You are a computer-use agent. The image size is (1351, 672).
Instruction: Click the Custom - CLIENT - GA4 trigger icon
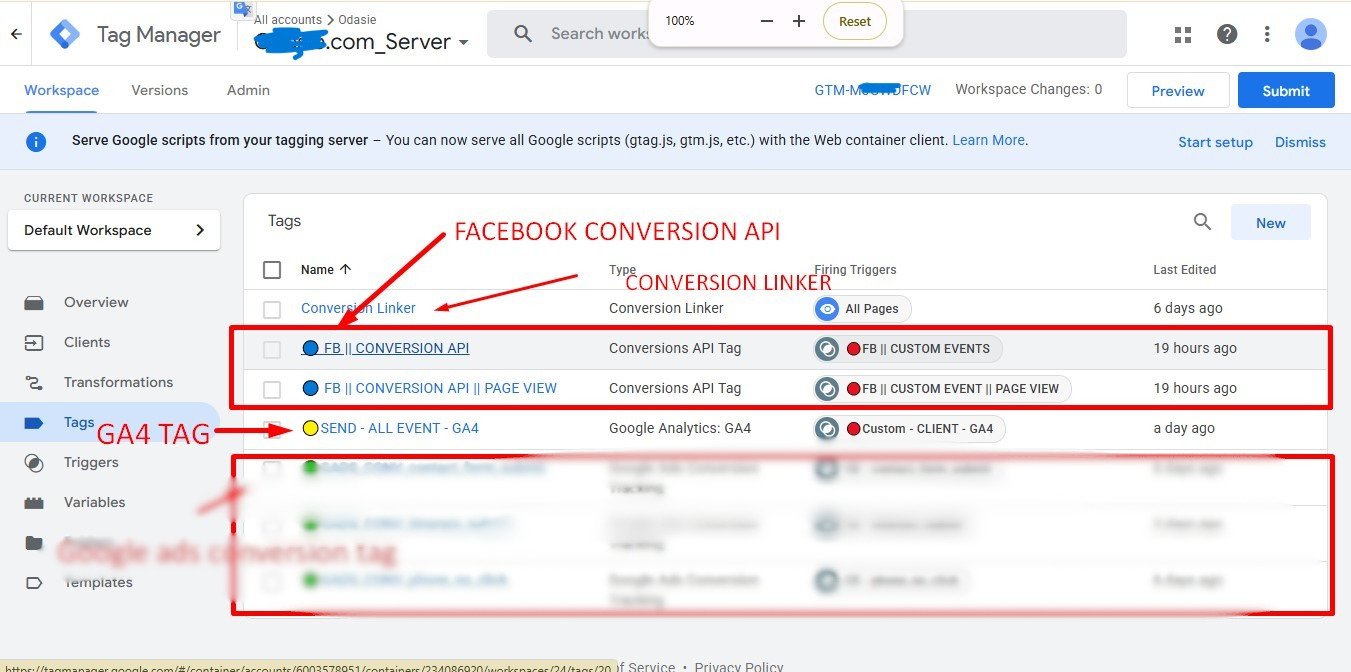(827, 428)
